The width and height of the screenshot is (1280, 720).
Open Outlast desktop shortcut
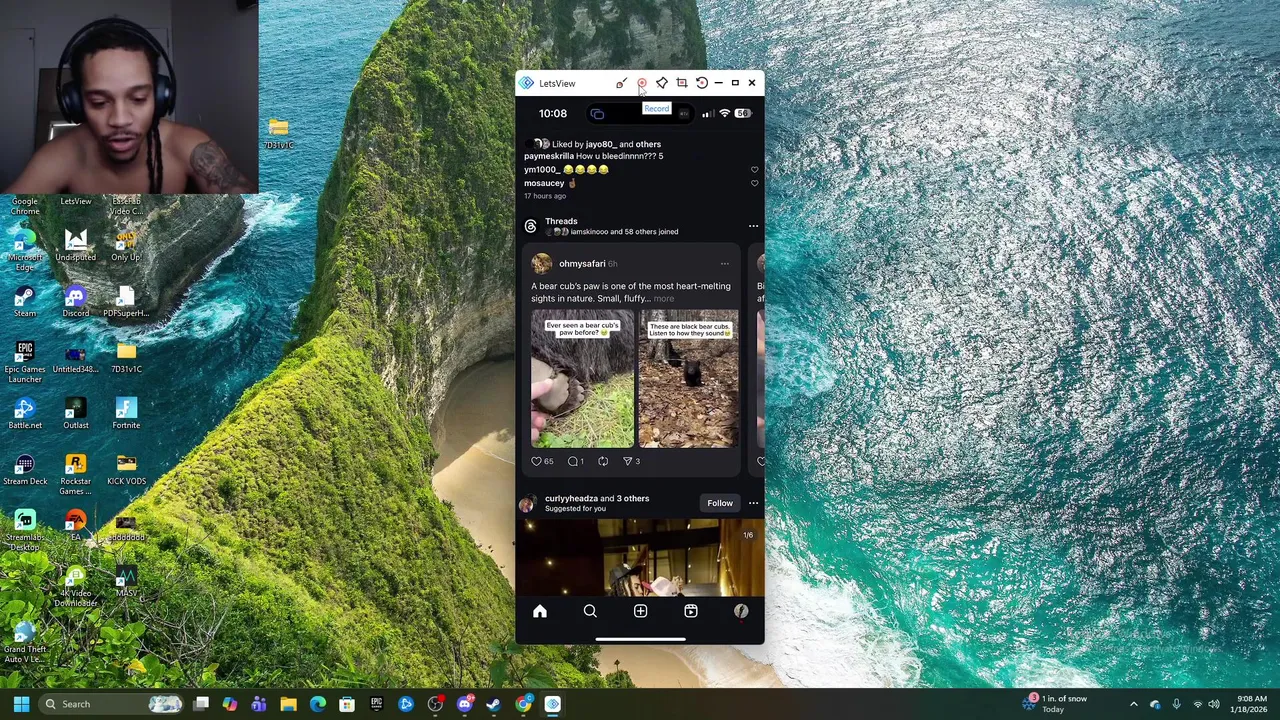tap(75, 413)
